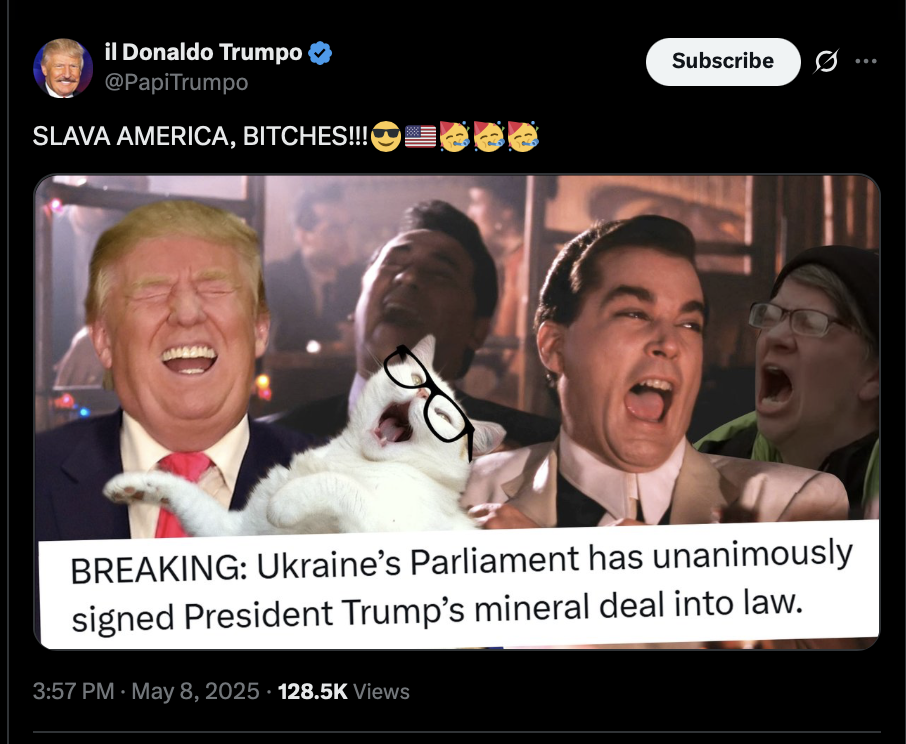Click the sunglasses face emoji in the tweet

tap(385, 136)
